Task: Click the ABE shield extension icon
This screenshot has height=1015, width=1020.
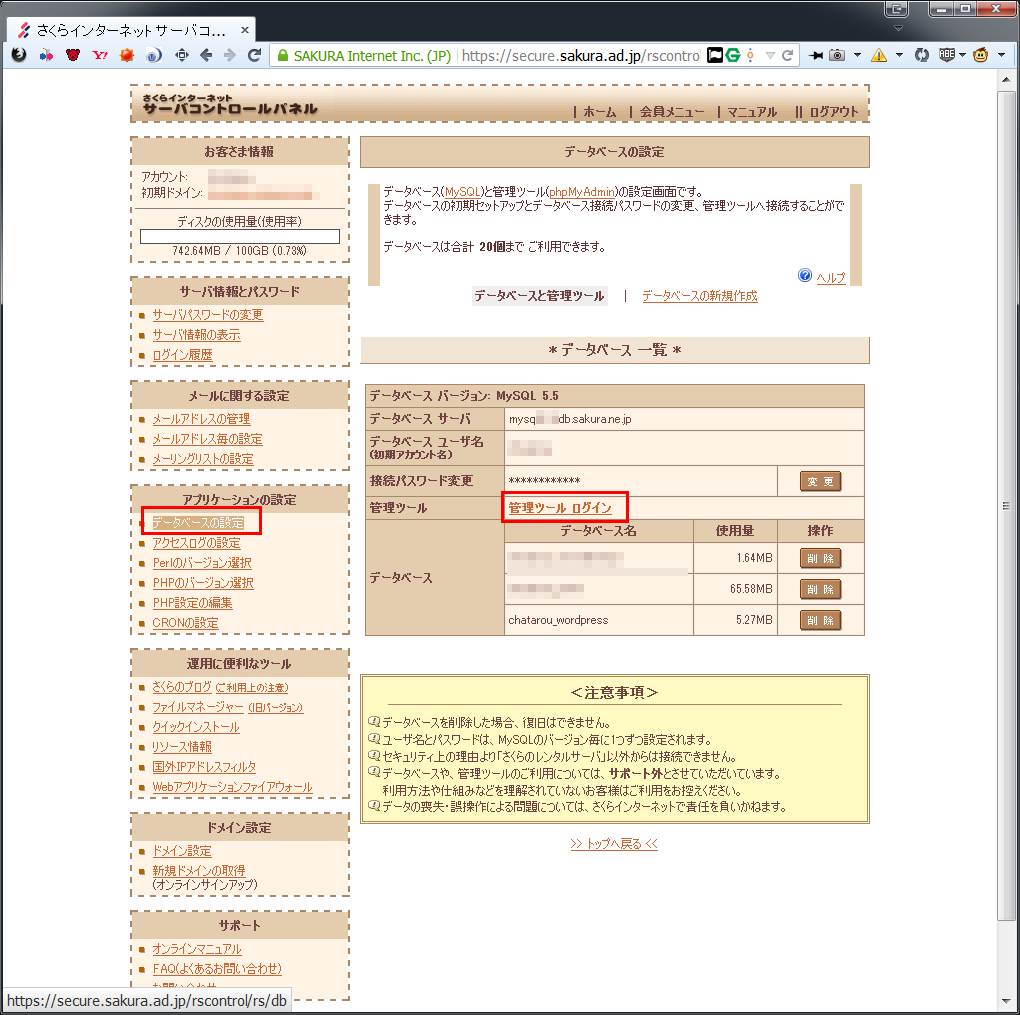Action: (x=947, y=55)
